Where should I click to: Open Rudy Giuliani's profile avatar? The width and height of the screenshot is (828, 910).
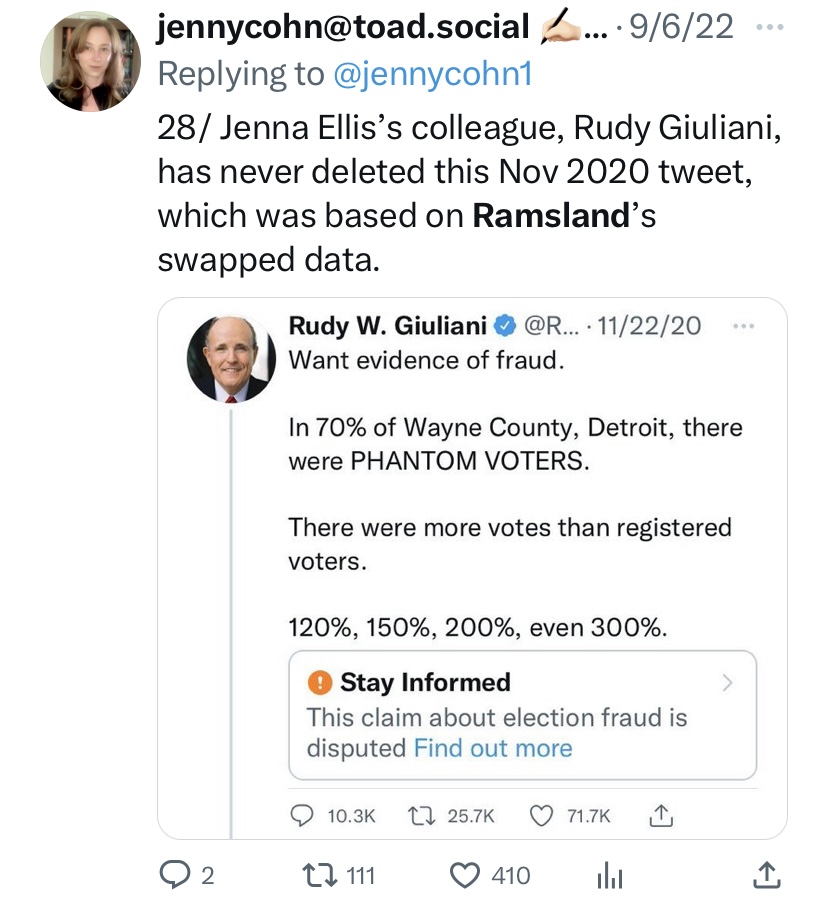[x=231, y=359]
